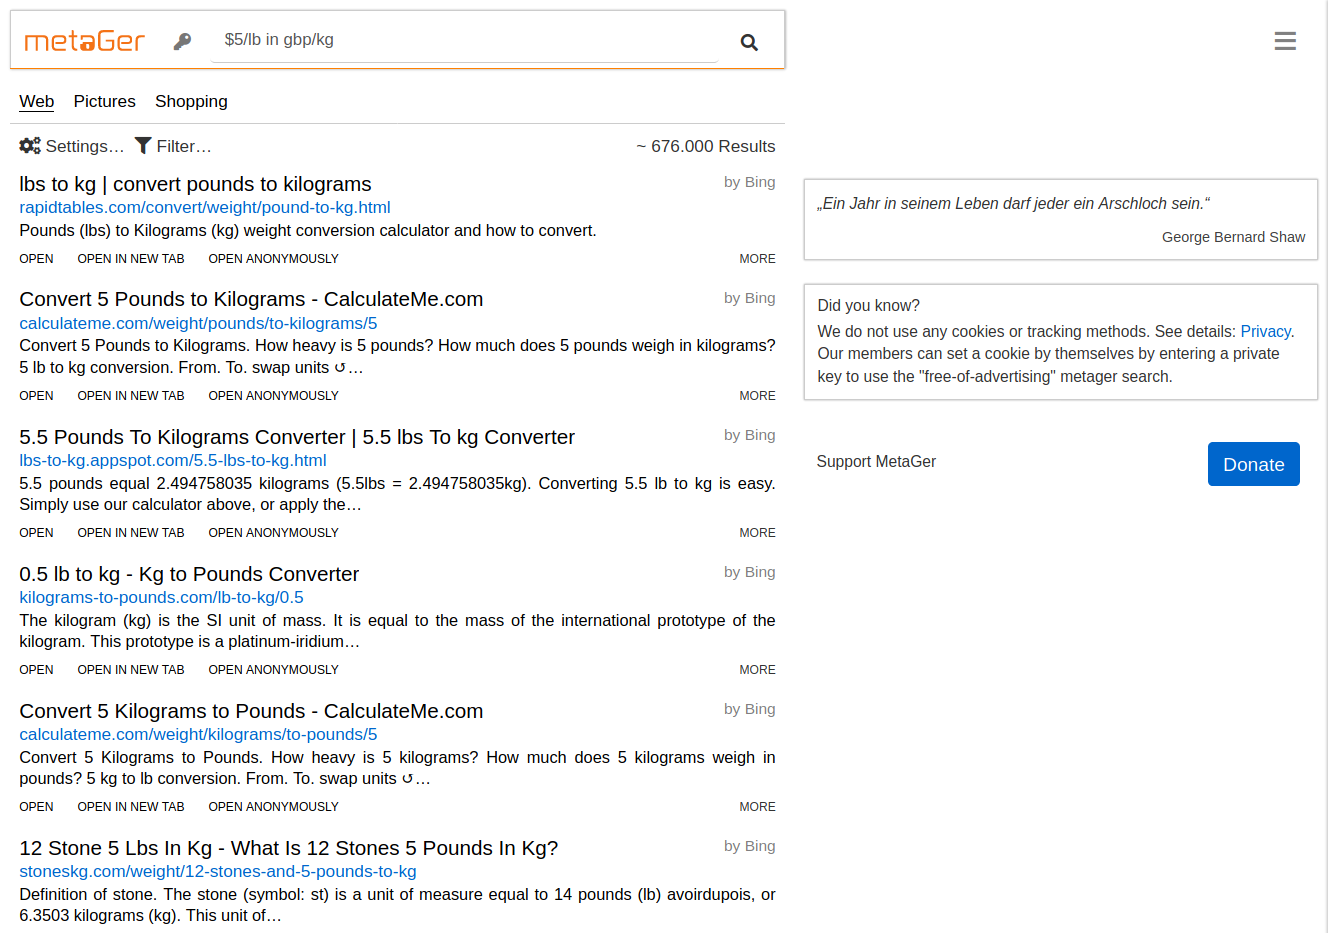Click OPEN ANONYMOUSLY under Convert 5 Kilograms
This screenshot has height=933, width=1328.
(x=274, y=807)
